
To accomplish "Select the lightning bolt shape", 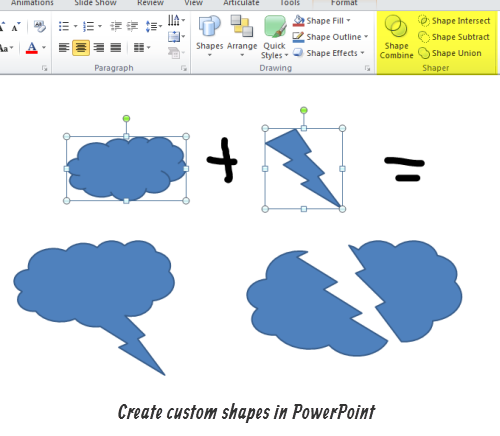I will (304, 169).
